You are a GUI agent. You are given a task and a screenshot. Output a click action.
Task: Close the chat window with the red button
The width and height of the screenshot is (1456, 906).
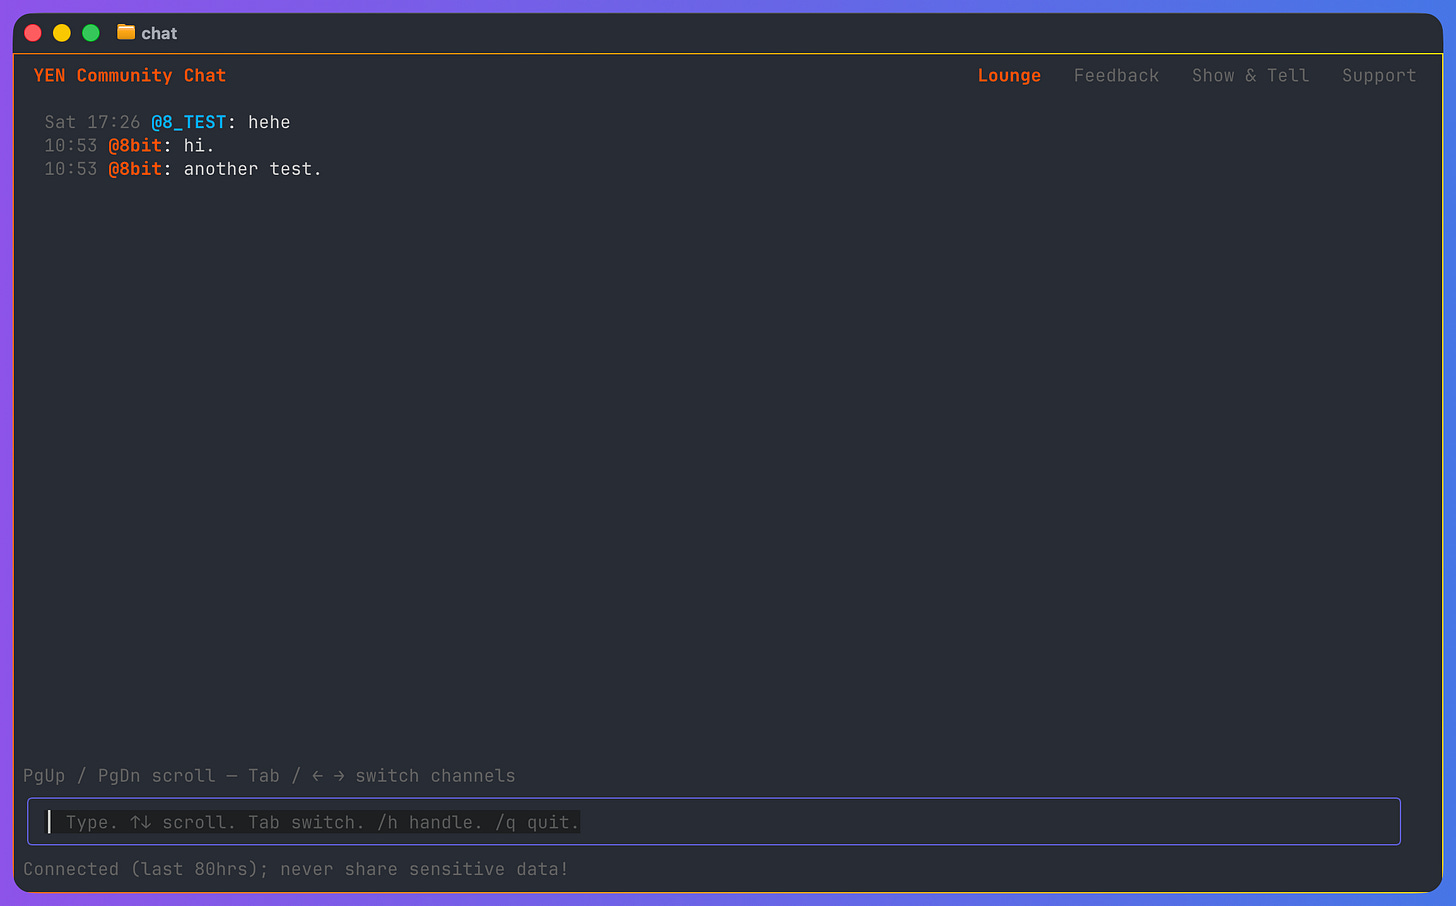coord(33,33)
